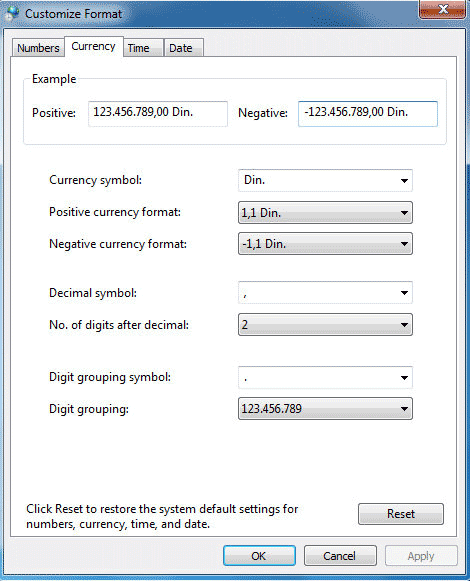
Task: Select the Currency tab
Action: (93, 46)
